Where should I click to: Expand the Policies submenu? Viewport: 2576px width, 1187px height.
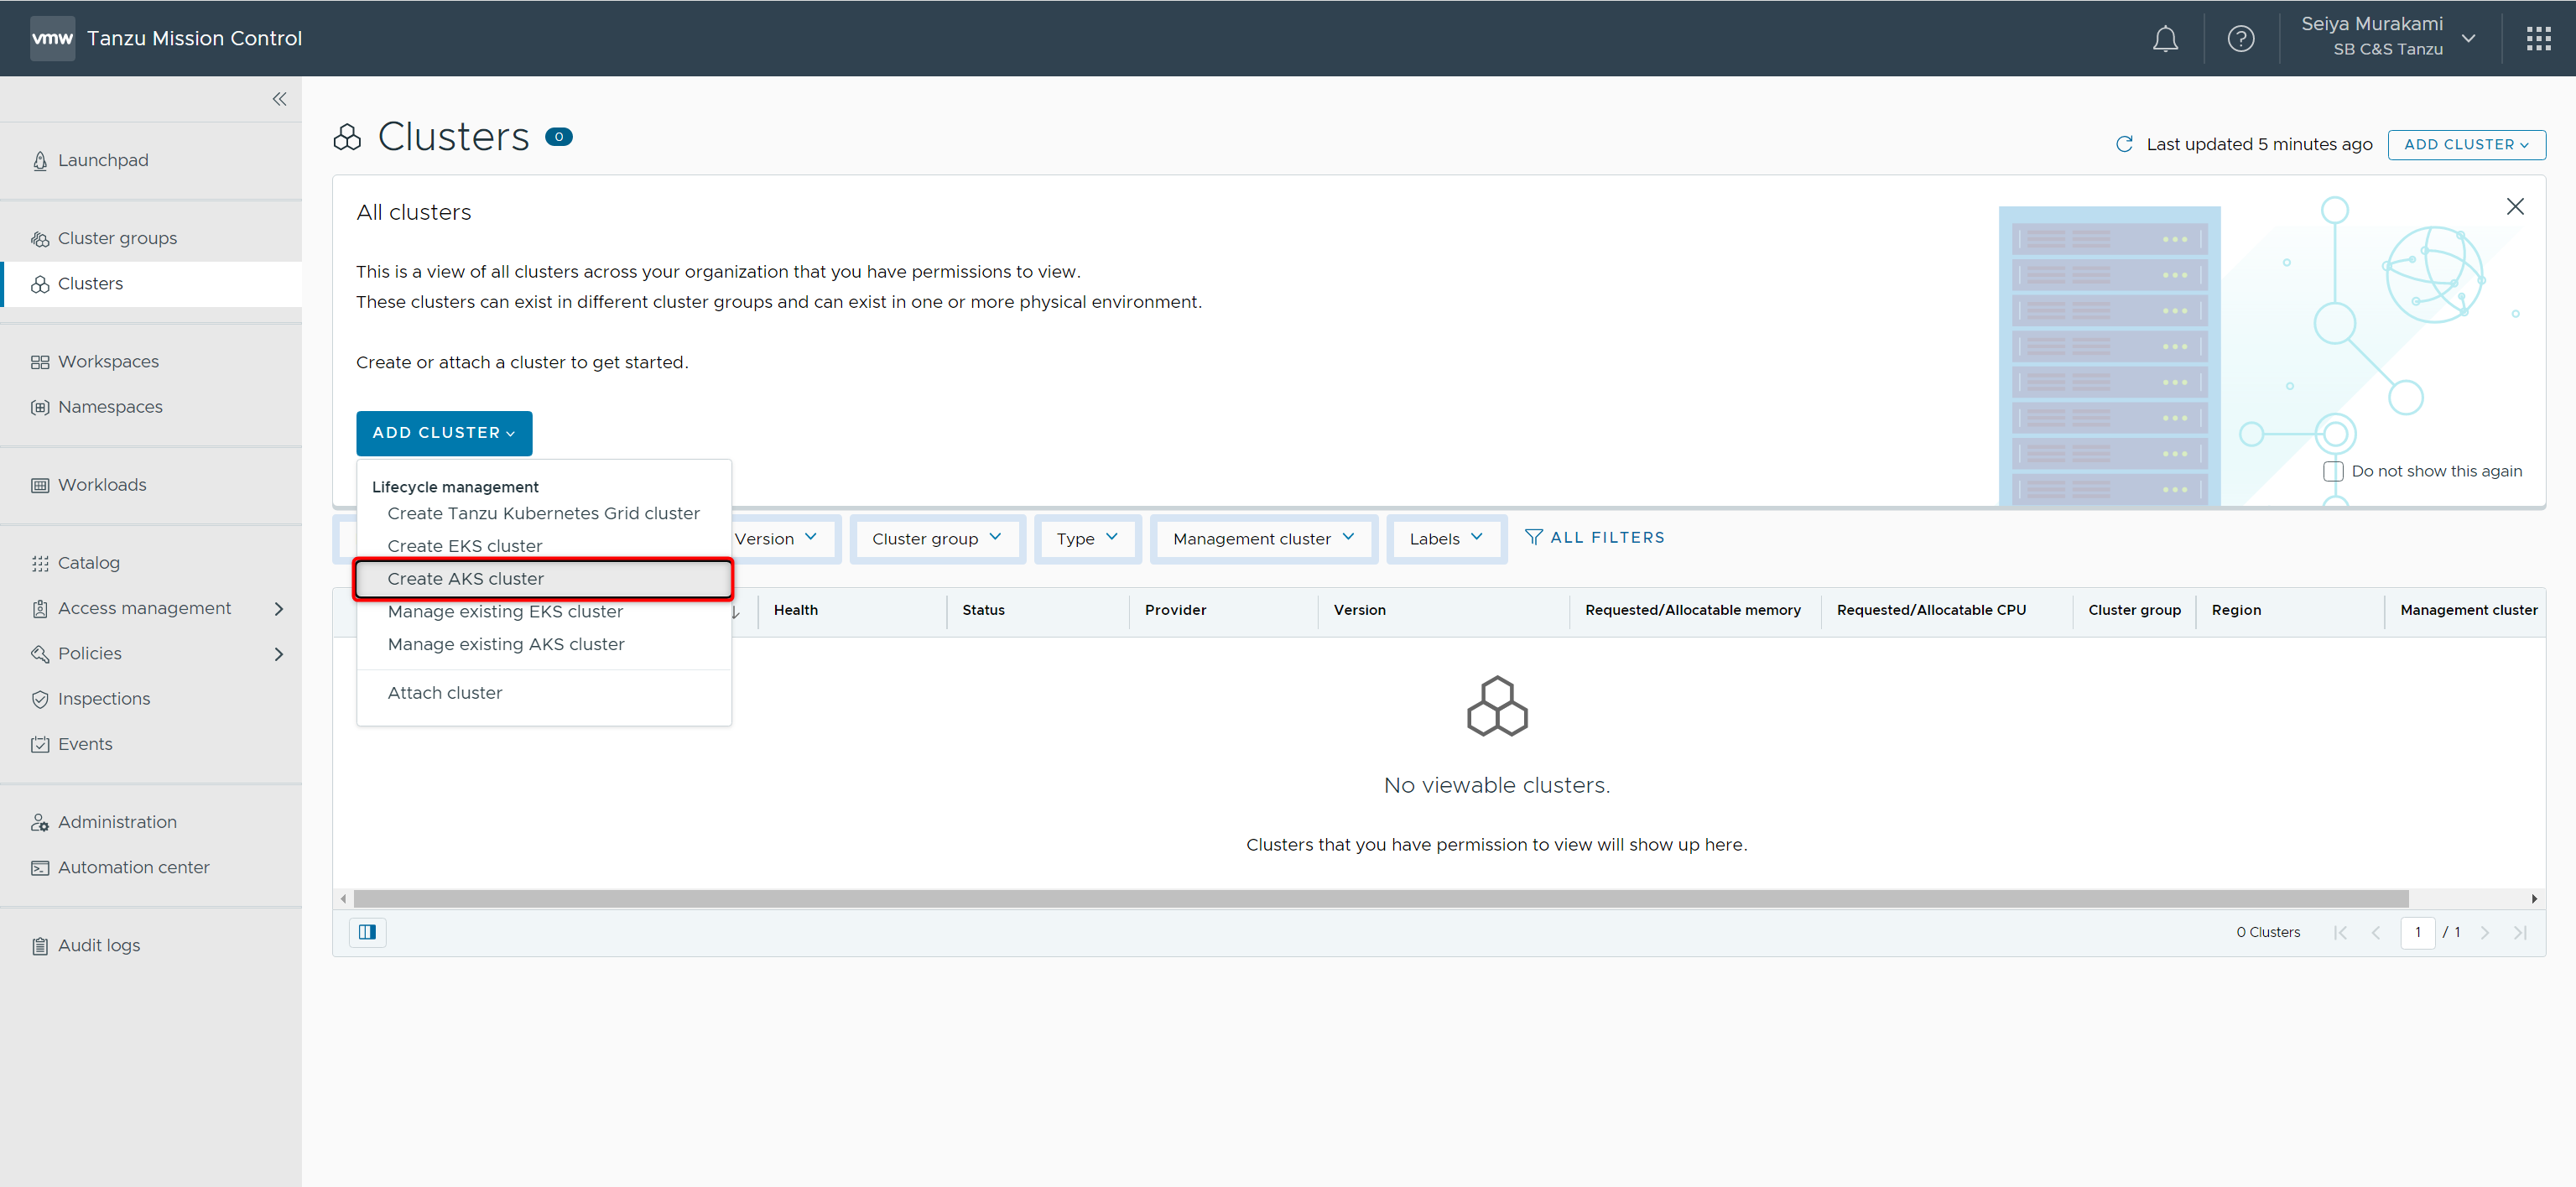279,654
